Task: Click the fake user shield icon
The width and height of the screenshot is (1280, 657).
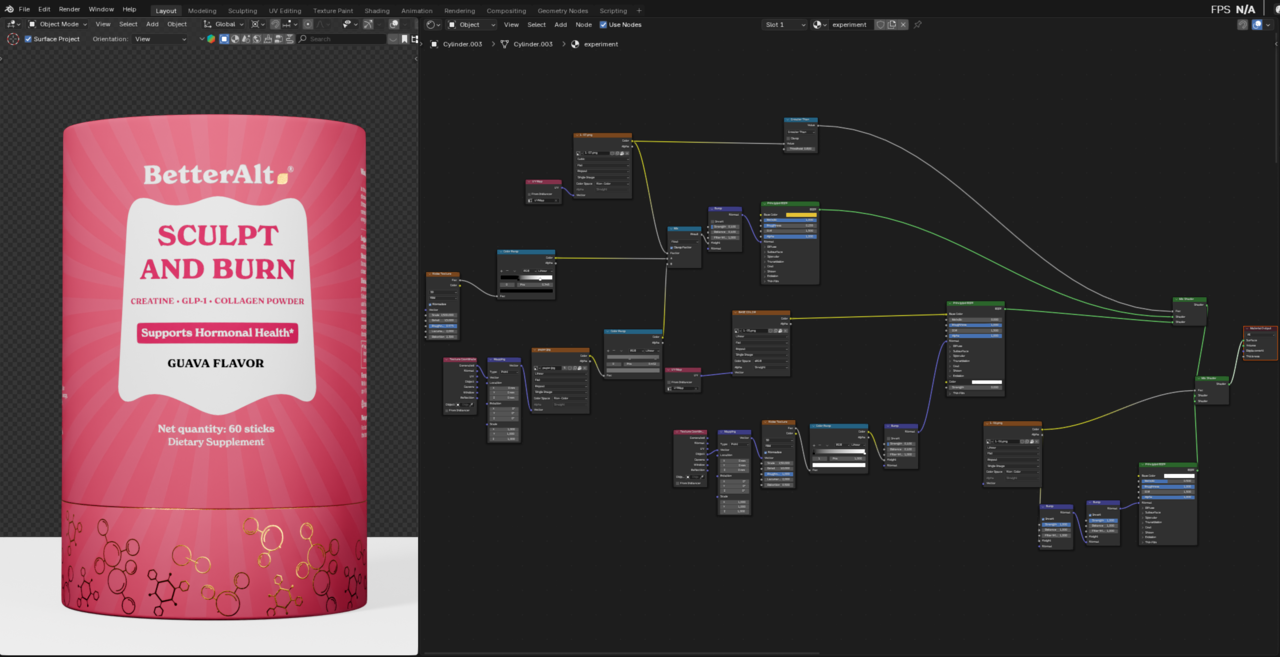Action: tap(880, 24)
